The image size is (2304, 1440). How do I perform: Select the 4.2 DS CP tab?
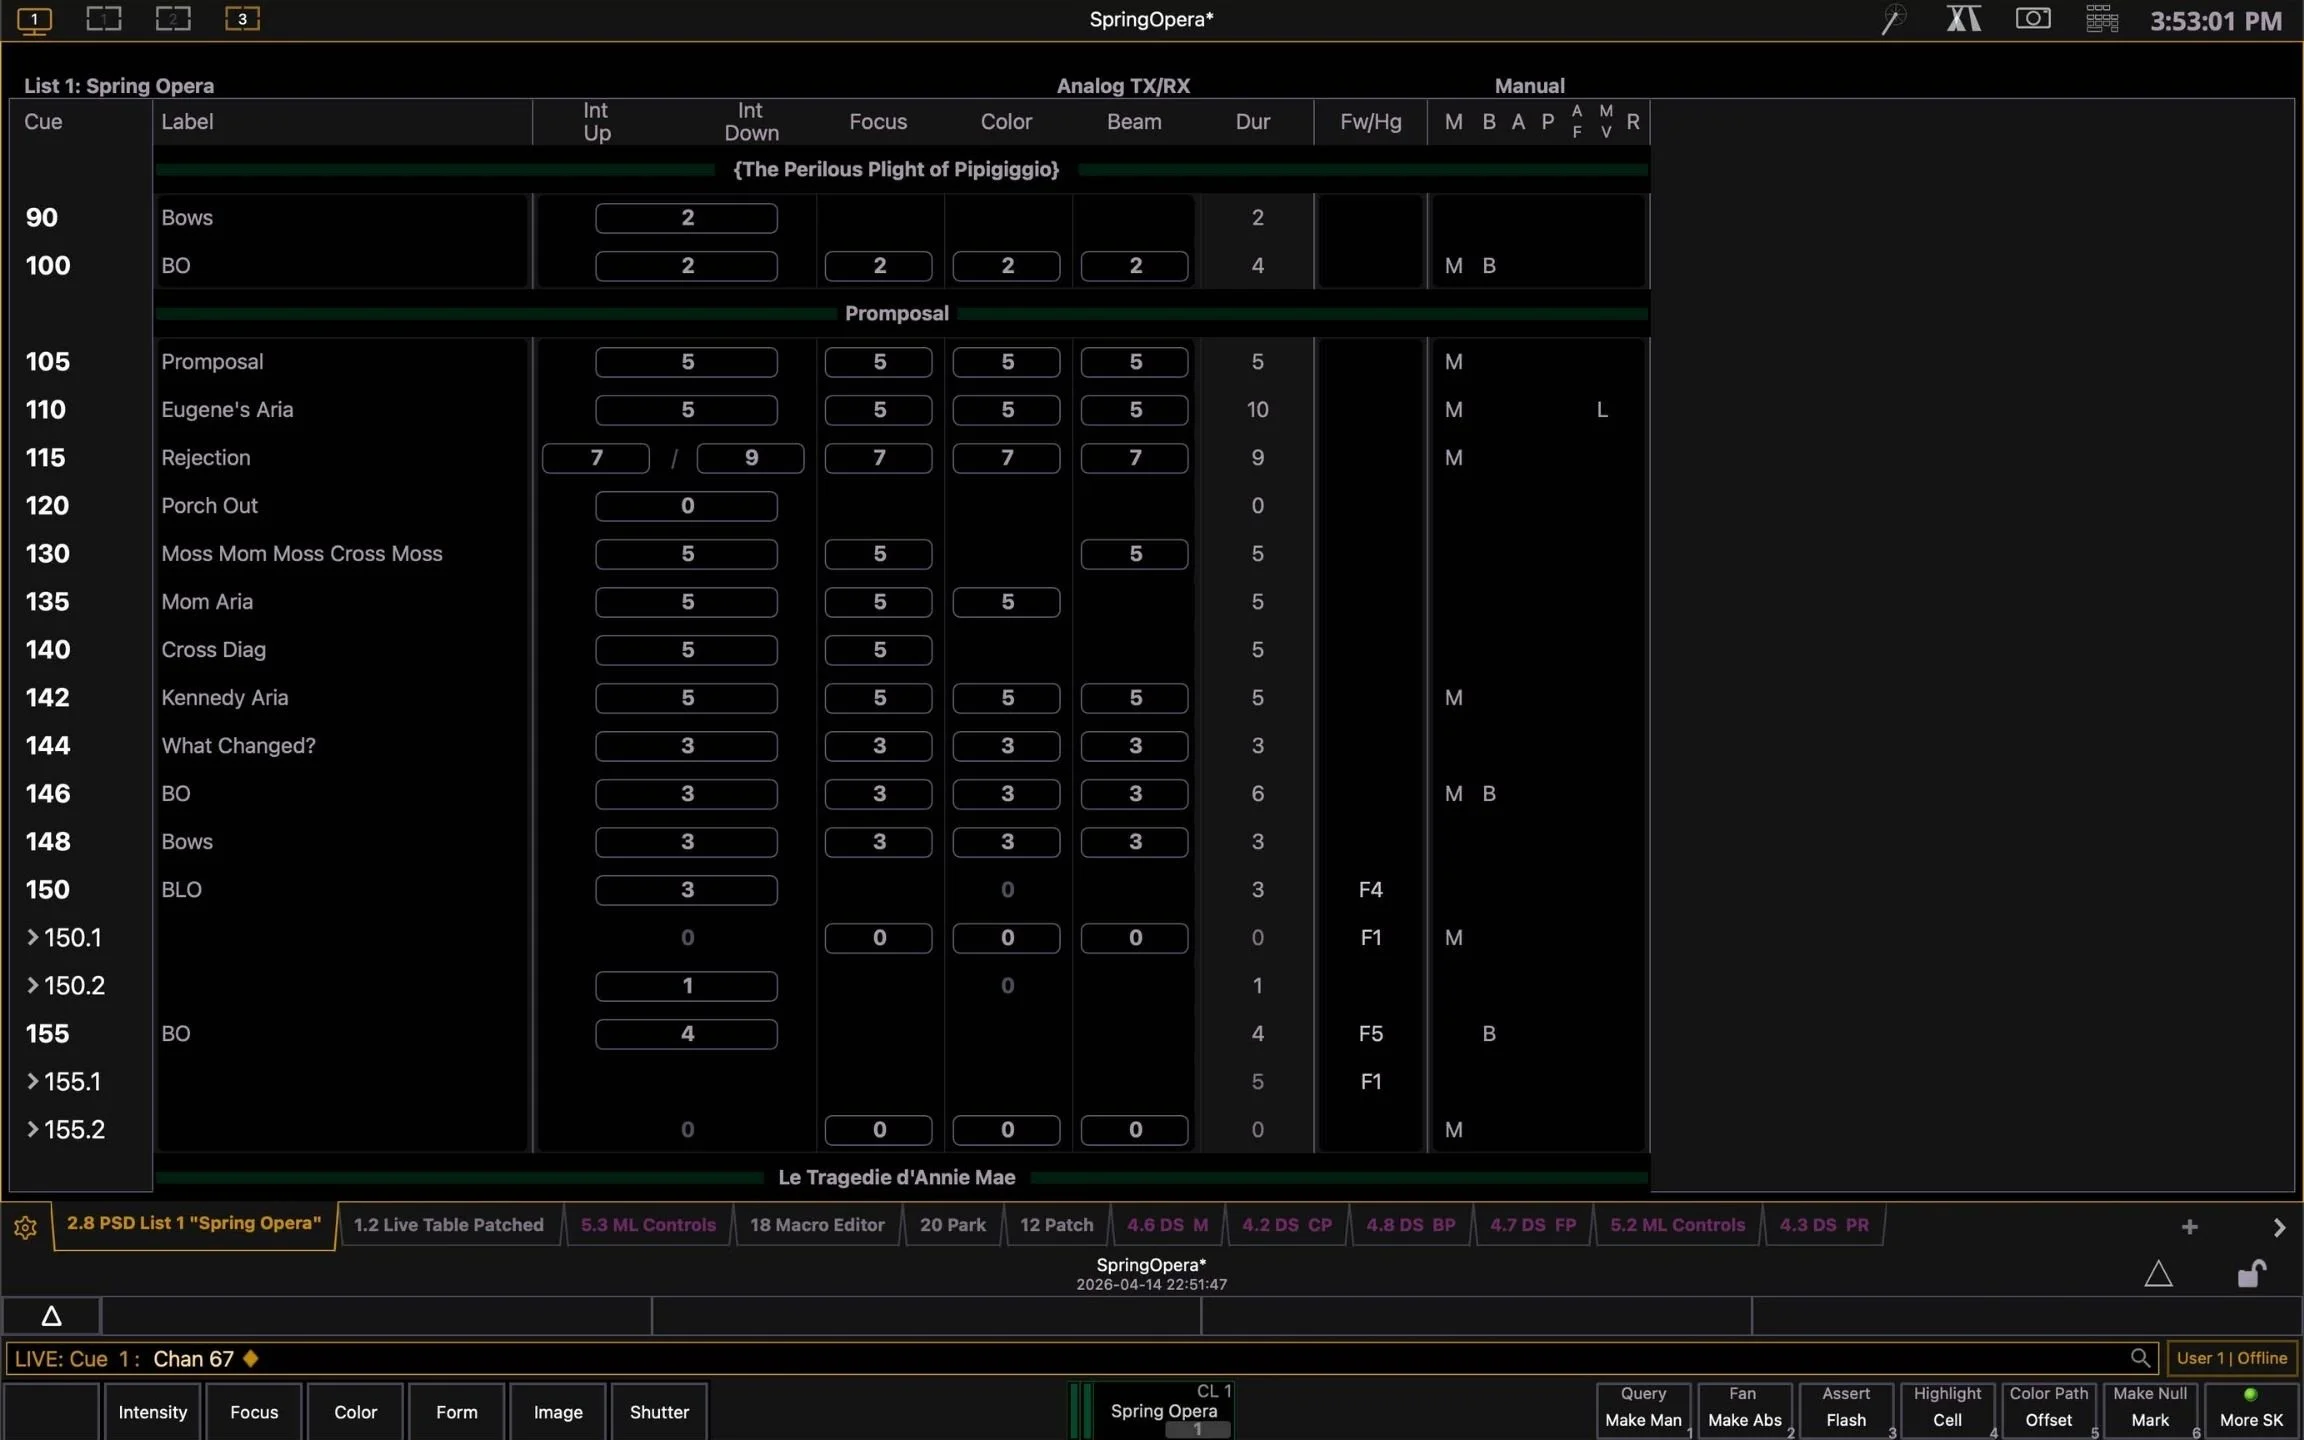[x=1286, y=1225]
